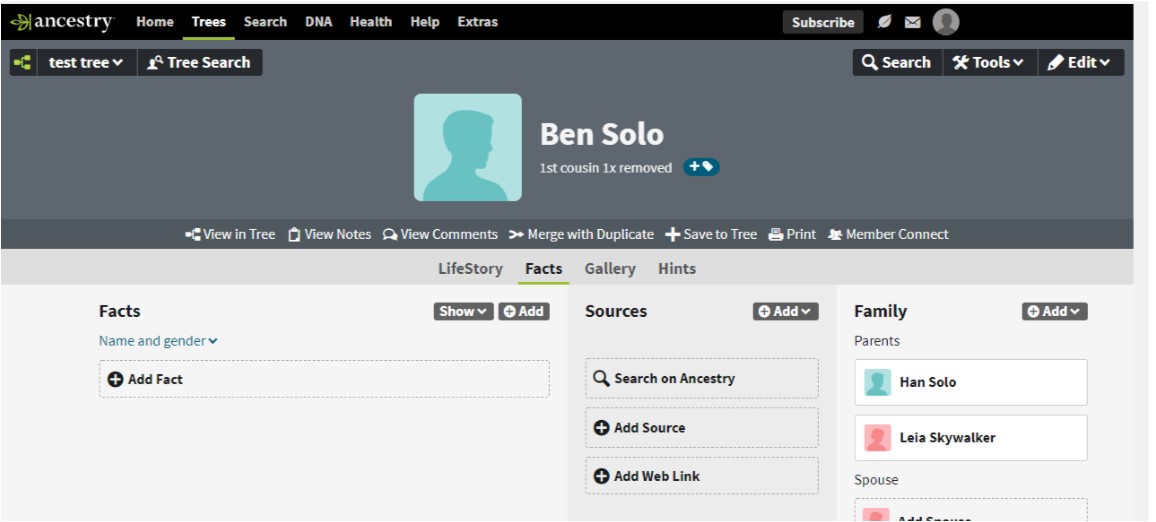Viewport: 1156px width, 522px height.
Task: Click the Ben Solo name heading
Action: (x=602, y=134)
